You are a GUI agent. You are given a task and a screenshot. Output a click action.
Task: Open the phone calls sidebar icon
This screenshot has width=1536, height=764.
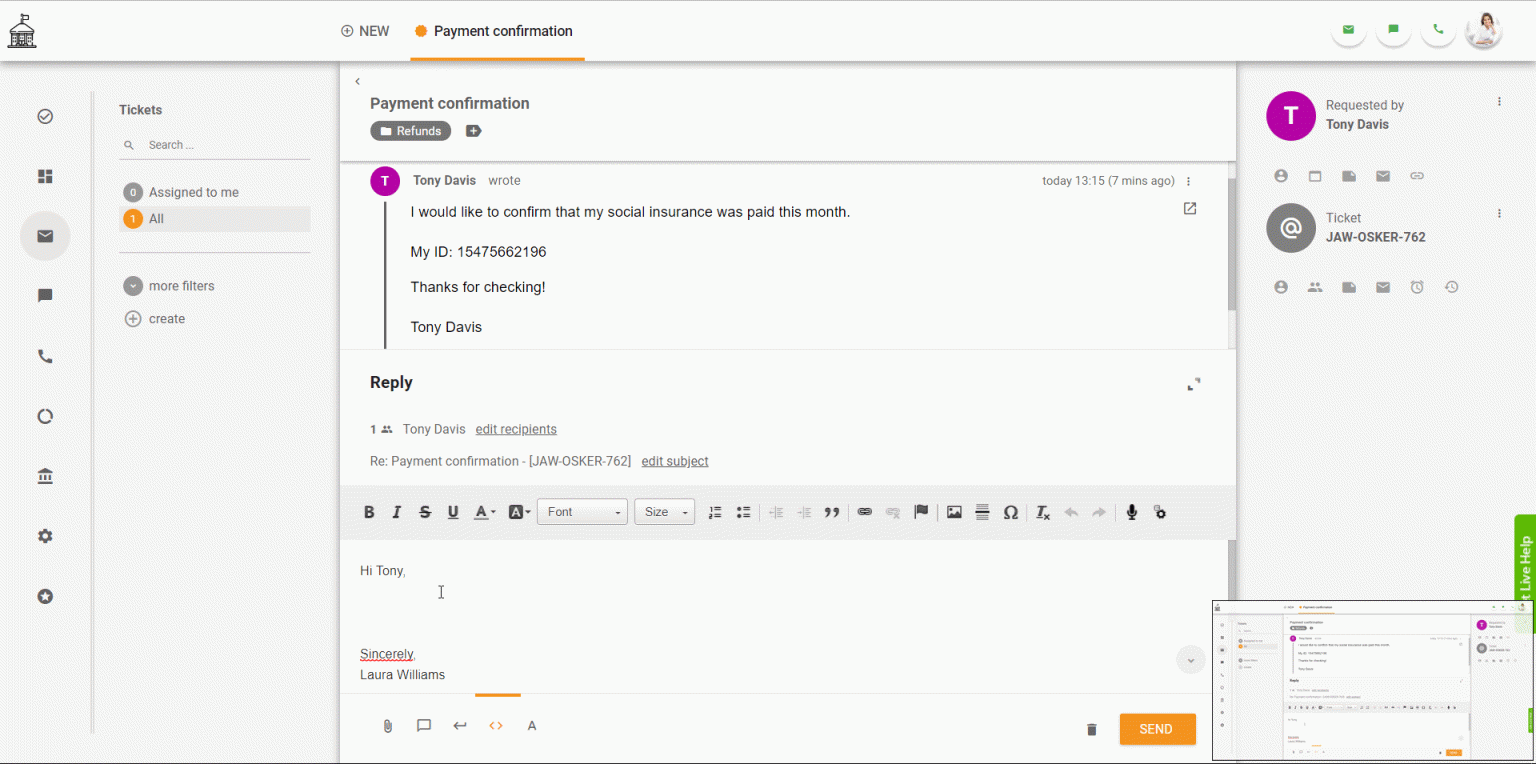point(45,356)
